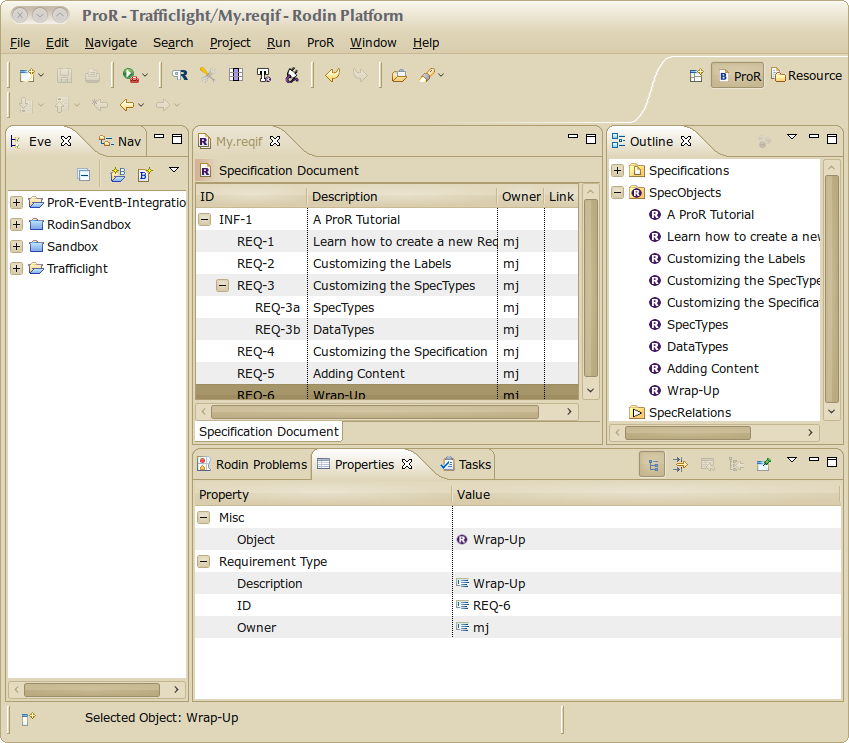Expand the Trafficlight project
This screenshot has width=849, height=743.
[x=17, y=269]
